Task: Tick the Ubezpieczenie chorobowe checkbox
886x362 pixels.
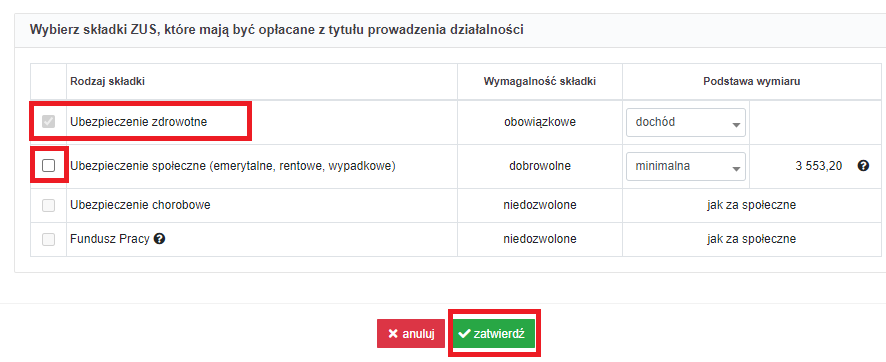Action: coord(49,206)
